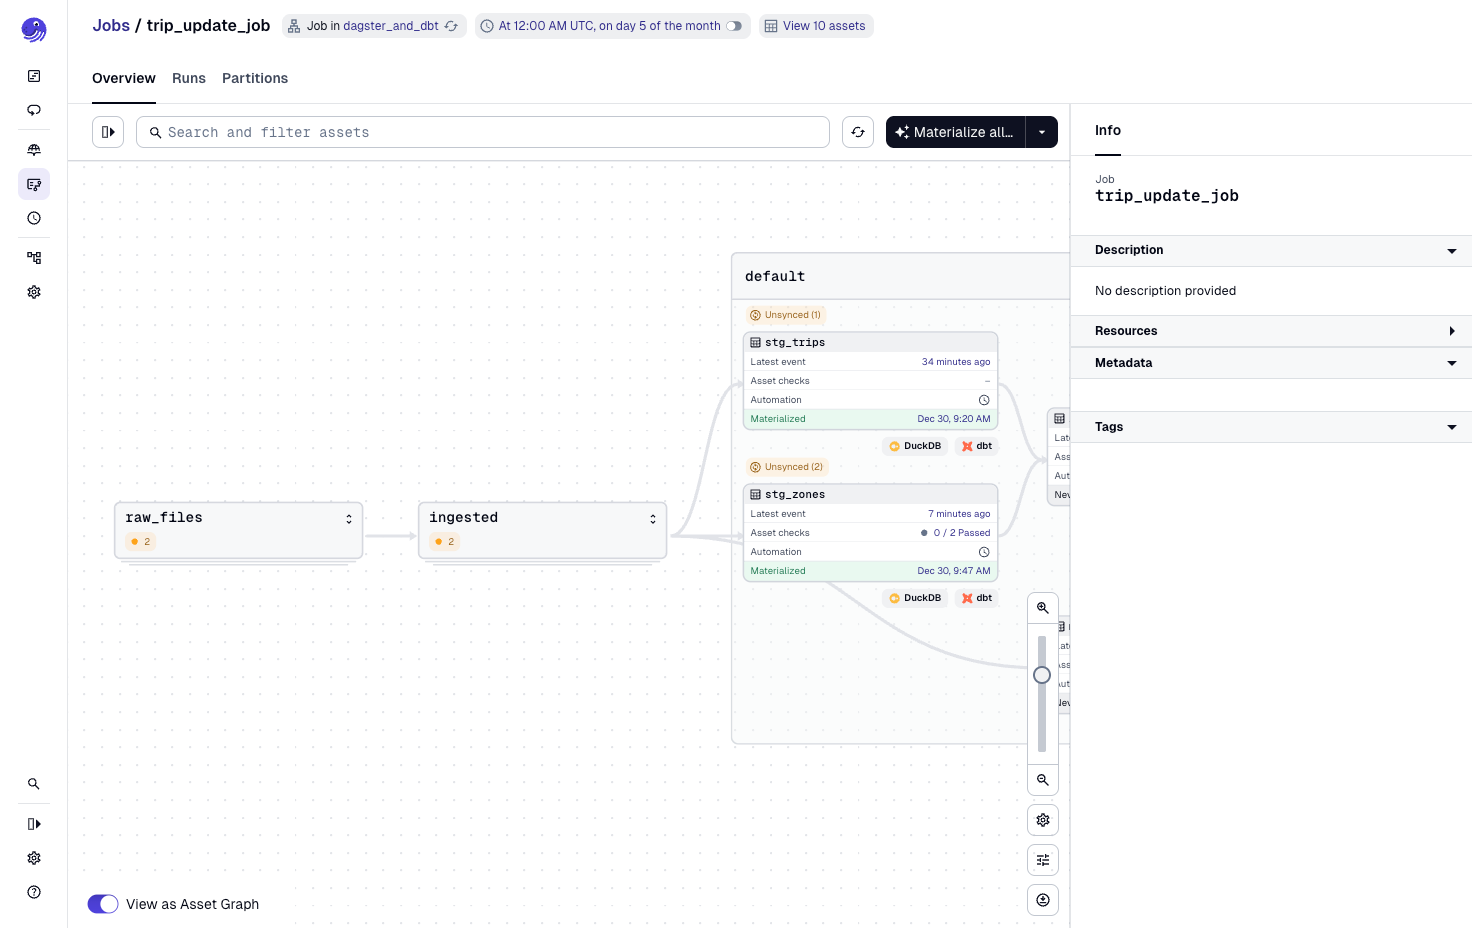Open the graph display settings gear
Screen dimensions: 1472x928
(1042, 820)
